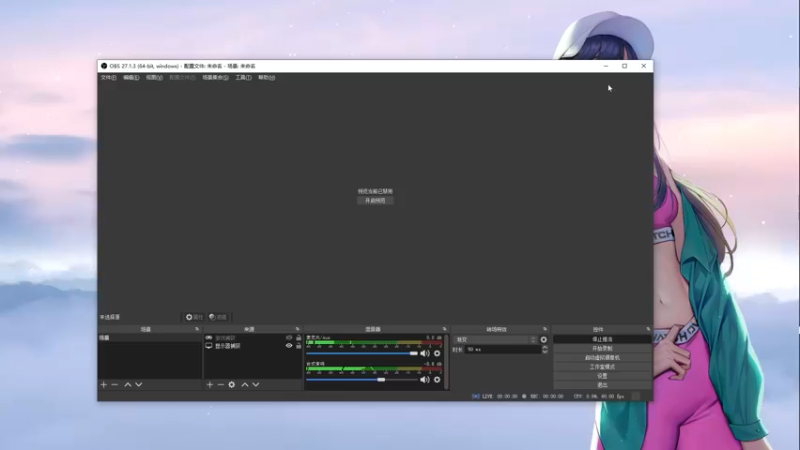Add a new source with plus icon
Image resolution: width=800 pixels, height=450 pixels.
210,385
